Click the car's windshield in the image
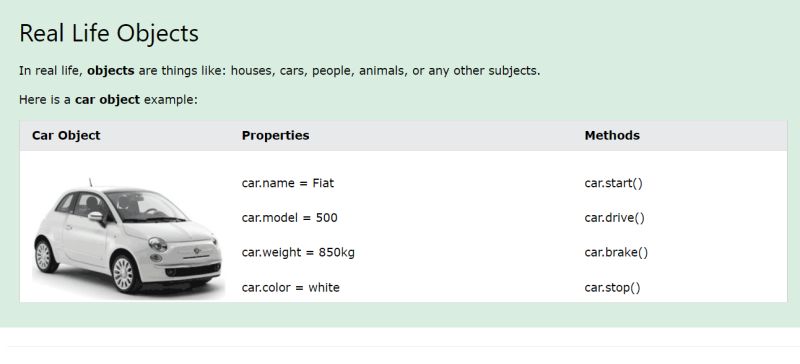Screen dimensions: 800x364 (x=147, y=206)
